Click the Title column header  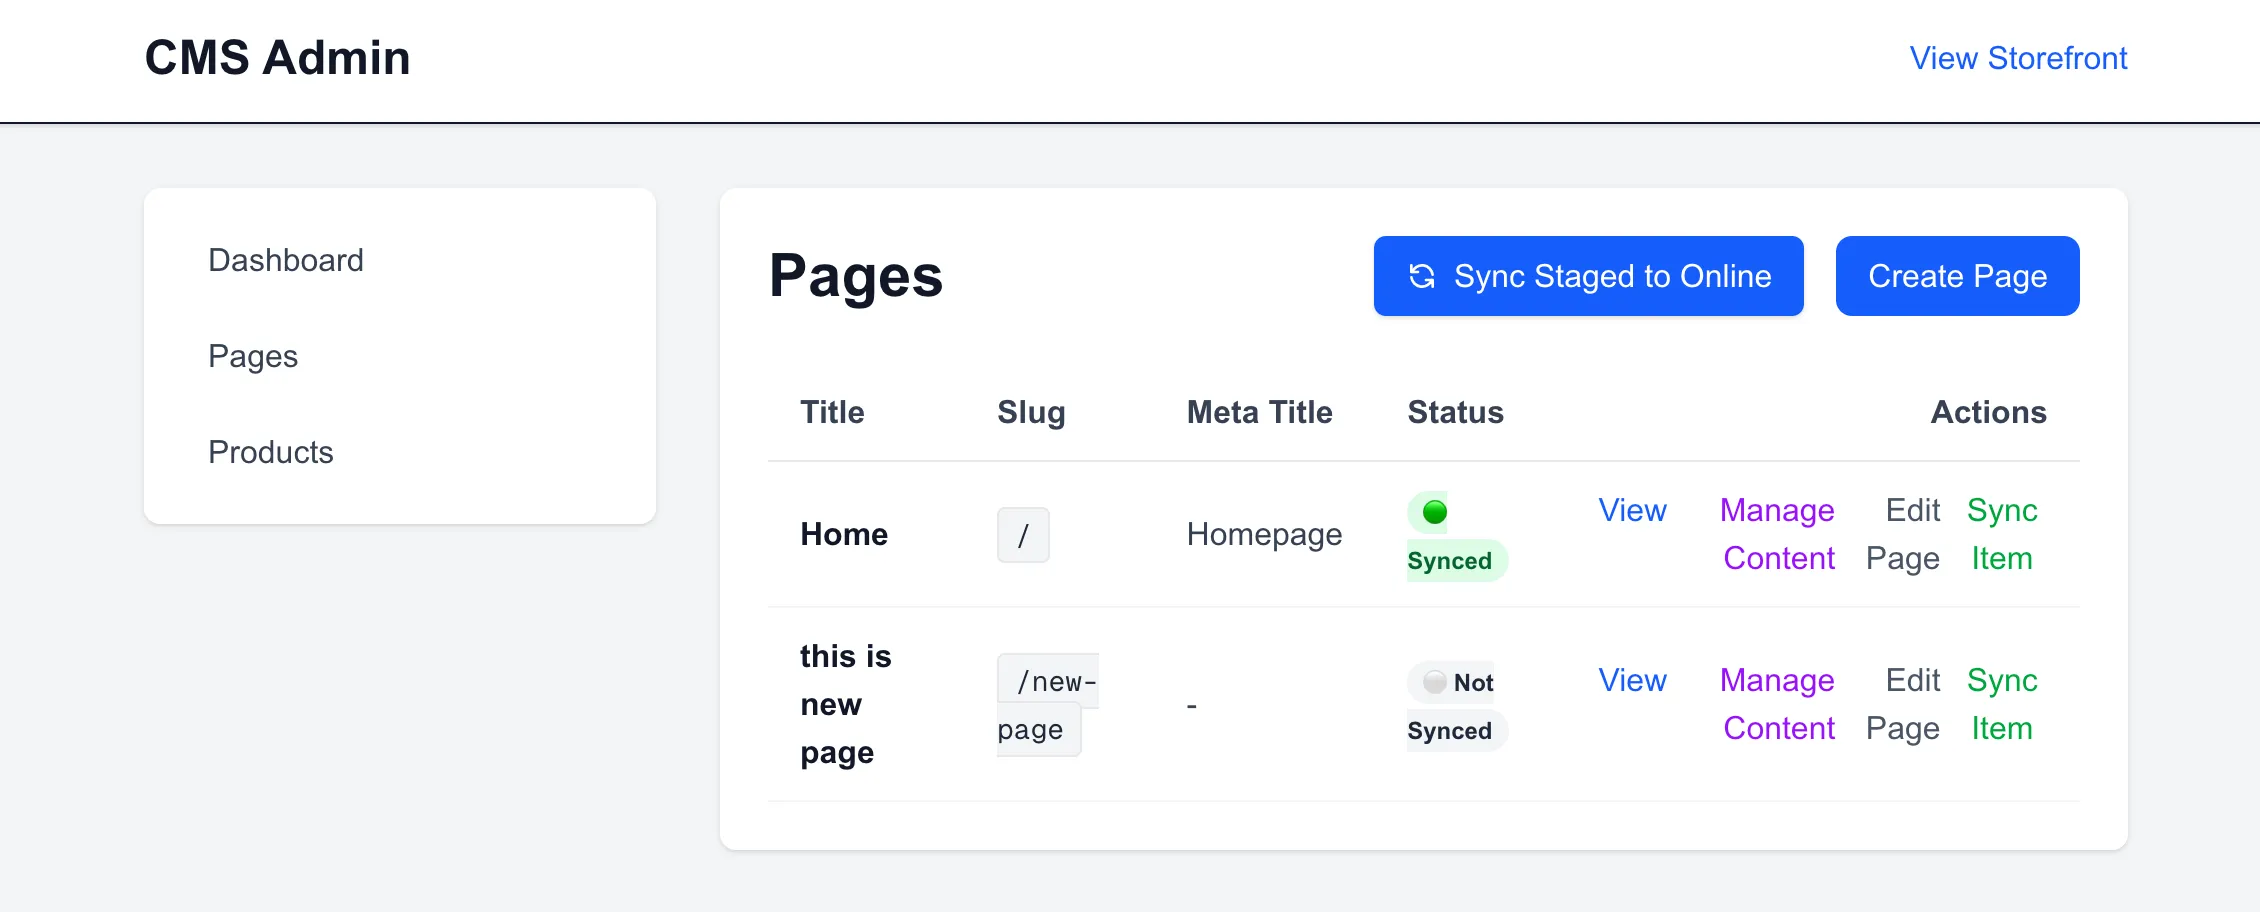coord(832,412)
